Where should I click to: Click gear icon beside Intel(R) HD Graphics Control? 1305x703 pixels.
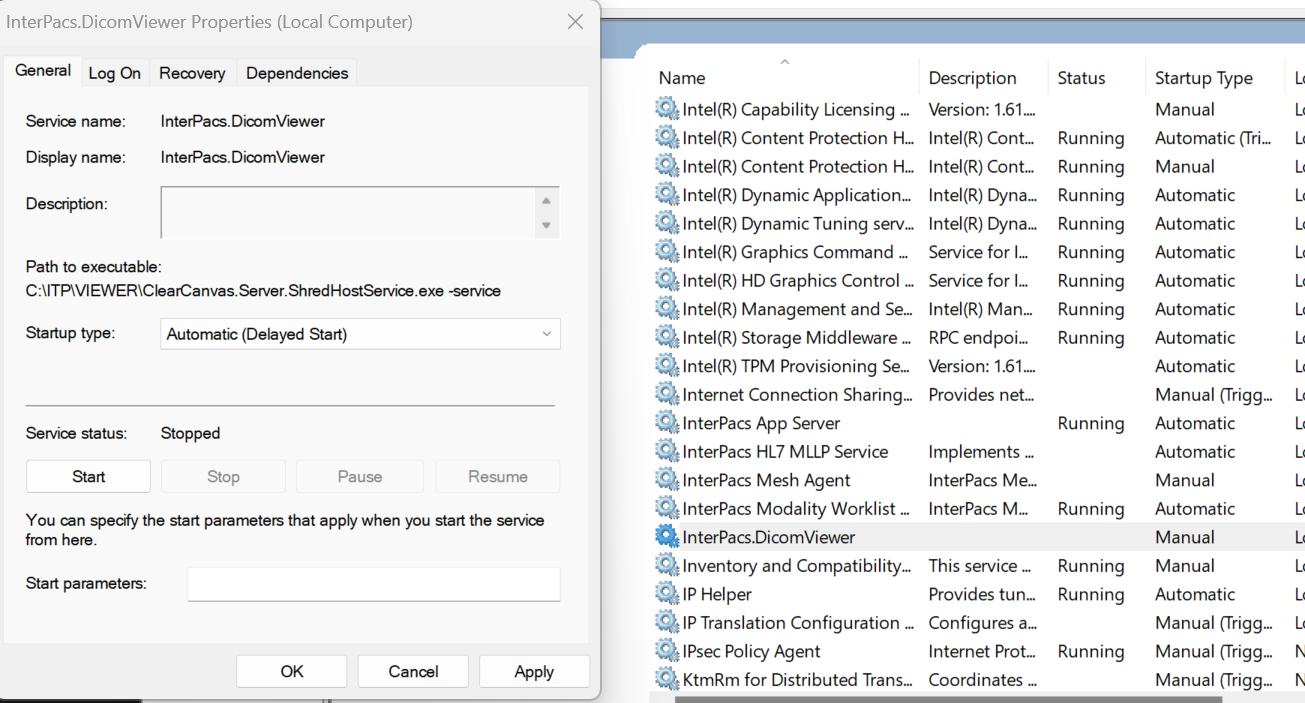[667, 280]
